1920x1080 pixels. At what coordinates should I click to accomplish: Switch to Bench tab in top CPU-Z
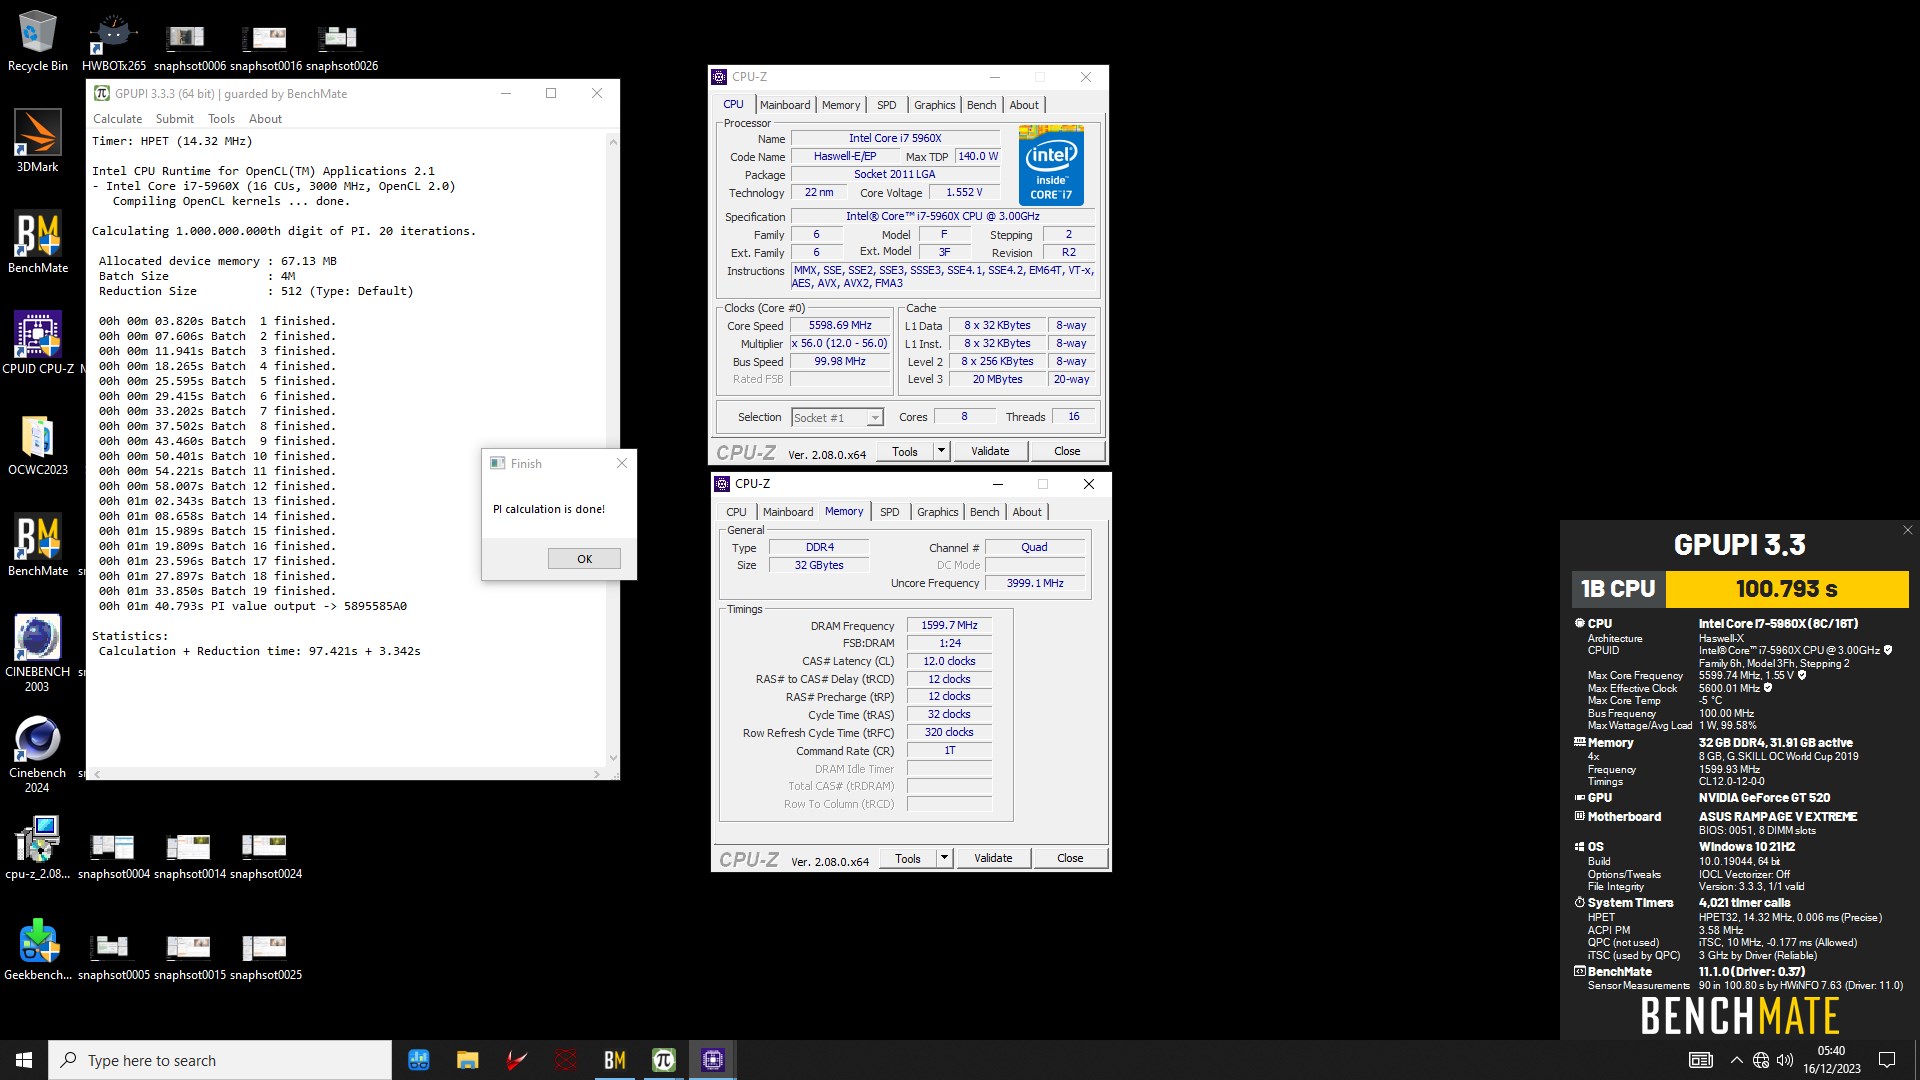coord(981,105)
